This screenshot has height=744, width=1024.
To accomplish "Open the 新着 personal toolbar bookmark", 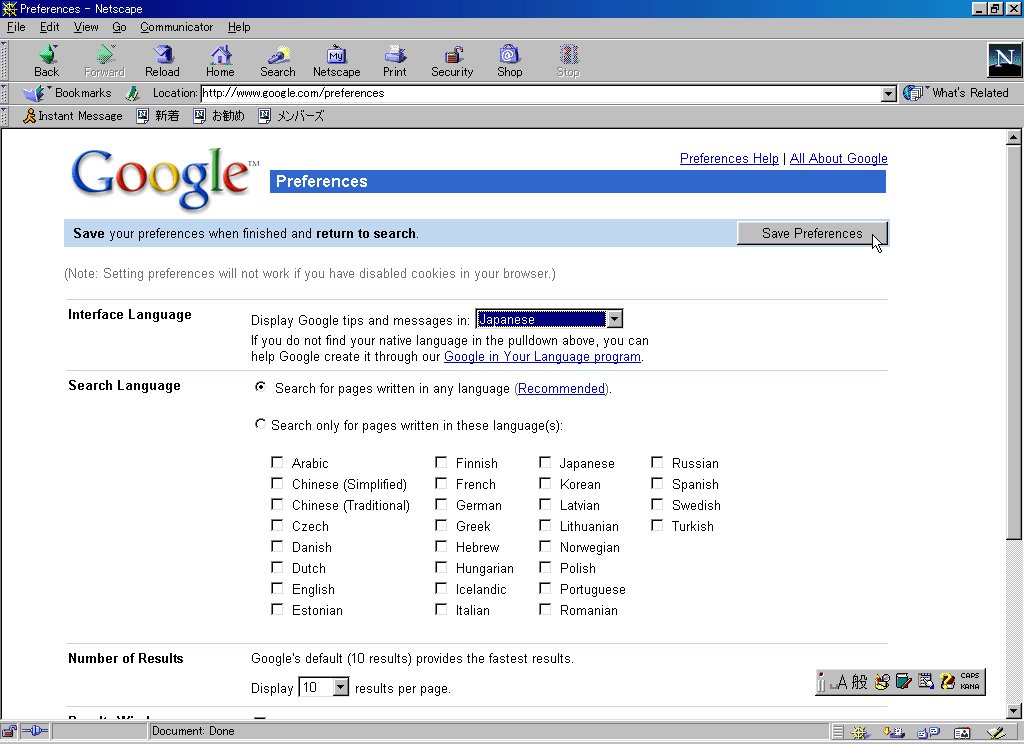I will coord(157,116).
